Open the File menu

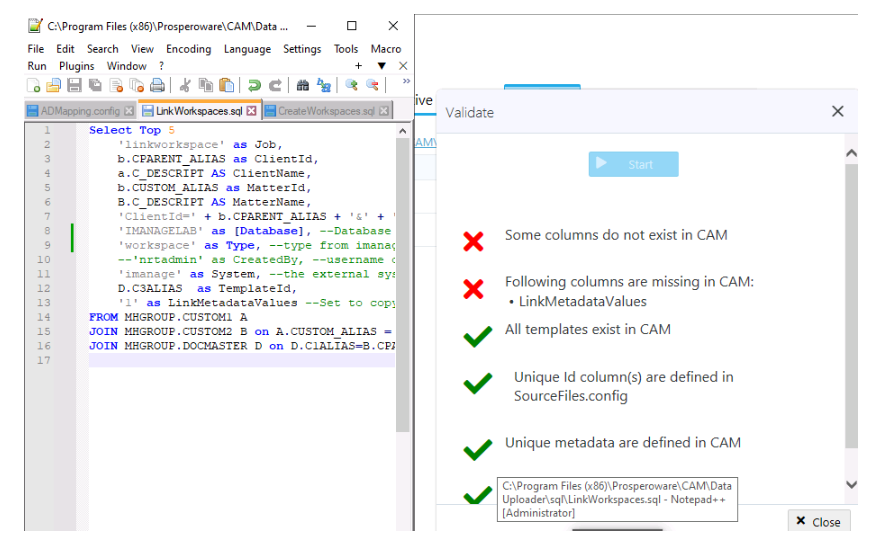(35, 49)
